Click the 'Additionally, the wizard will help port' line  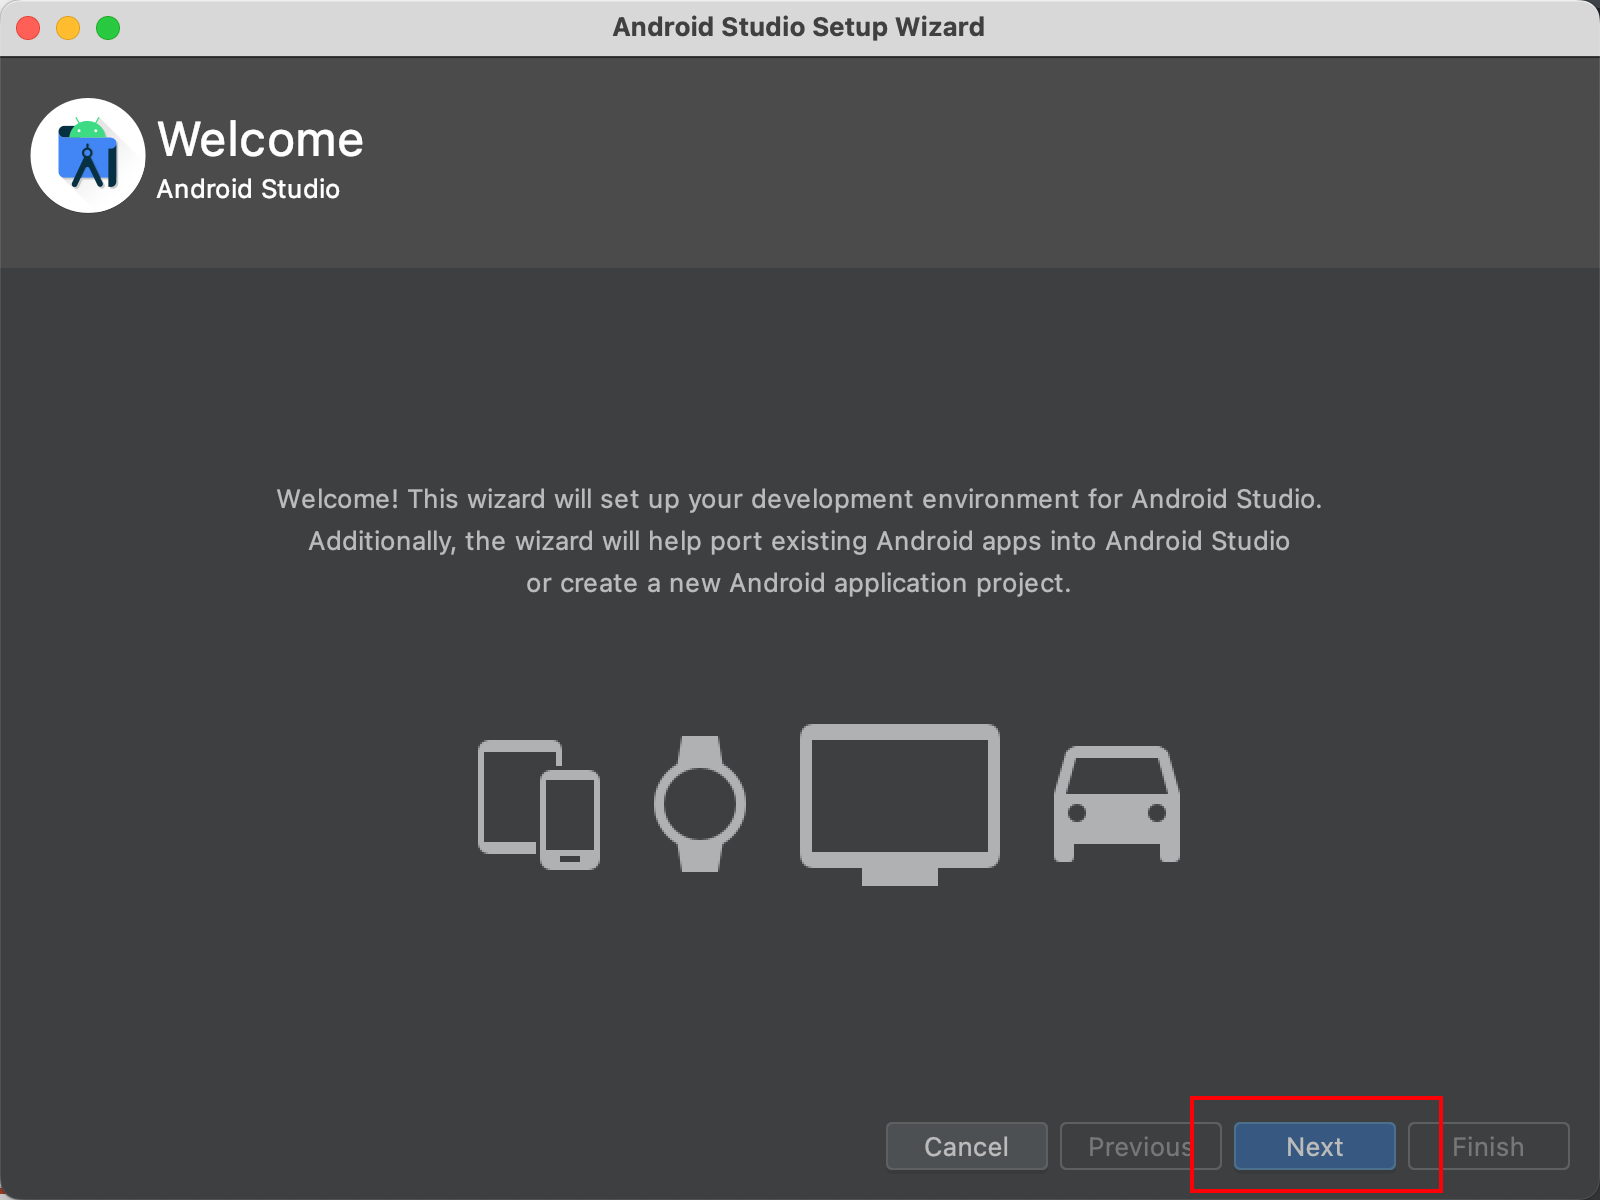pyautogui.click(x=799, y=541)
